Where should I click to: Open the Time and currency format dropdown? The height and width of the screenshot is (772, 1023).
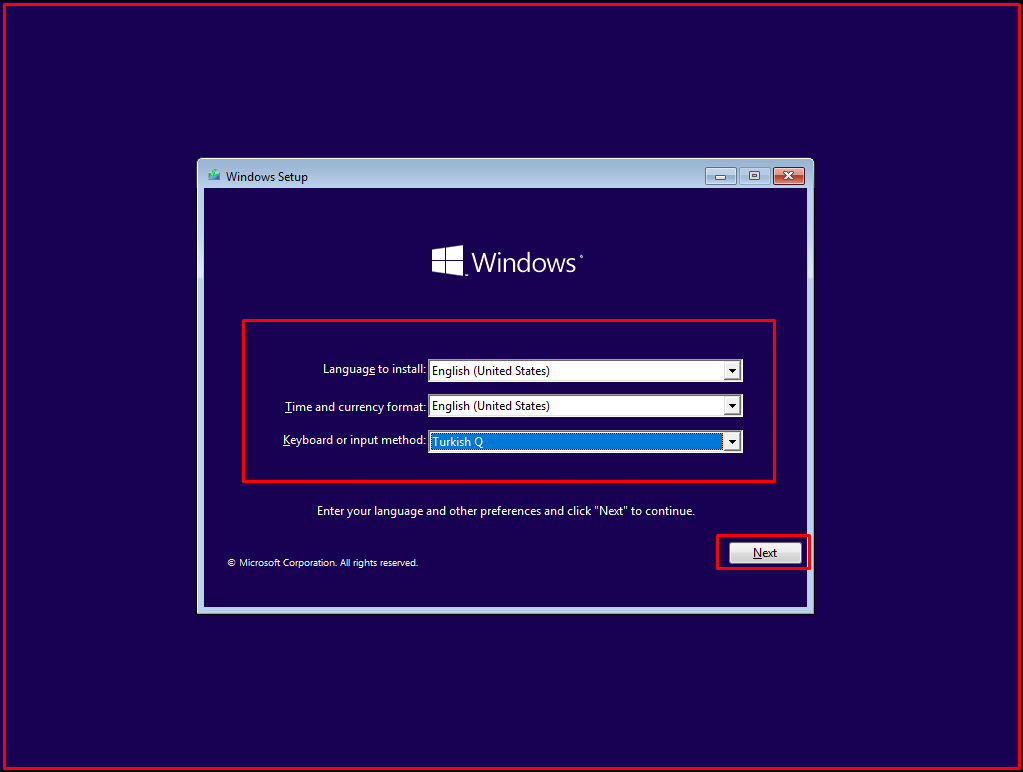pyautogui.click(x=585, y=406)
